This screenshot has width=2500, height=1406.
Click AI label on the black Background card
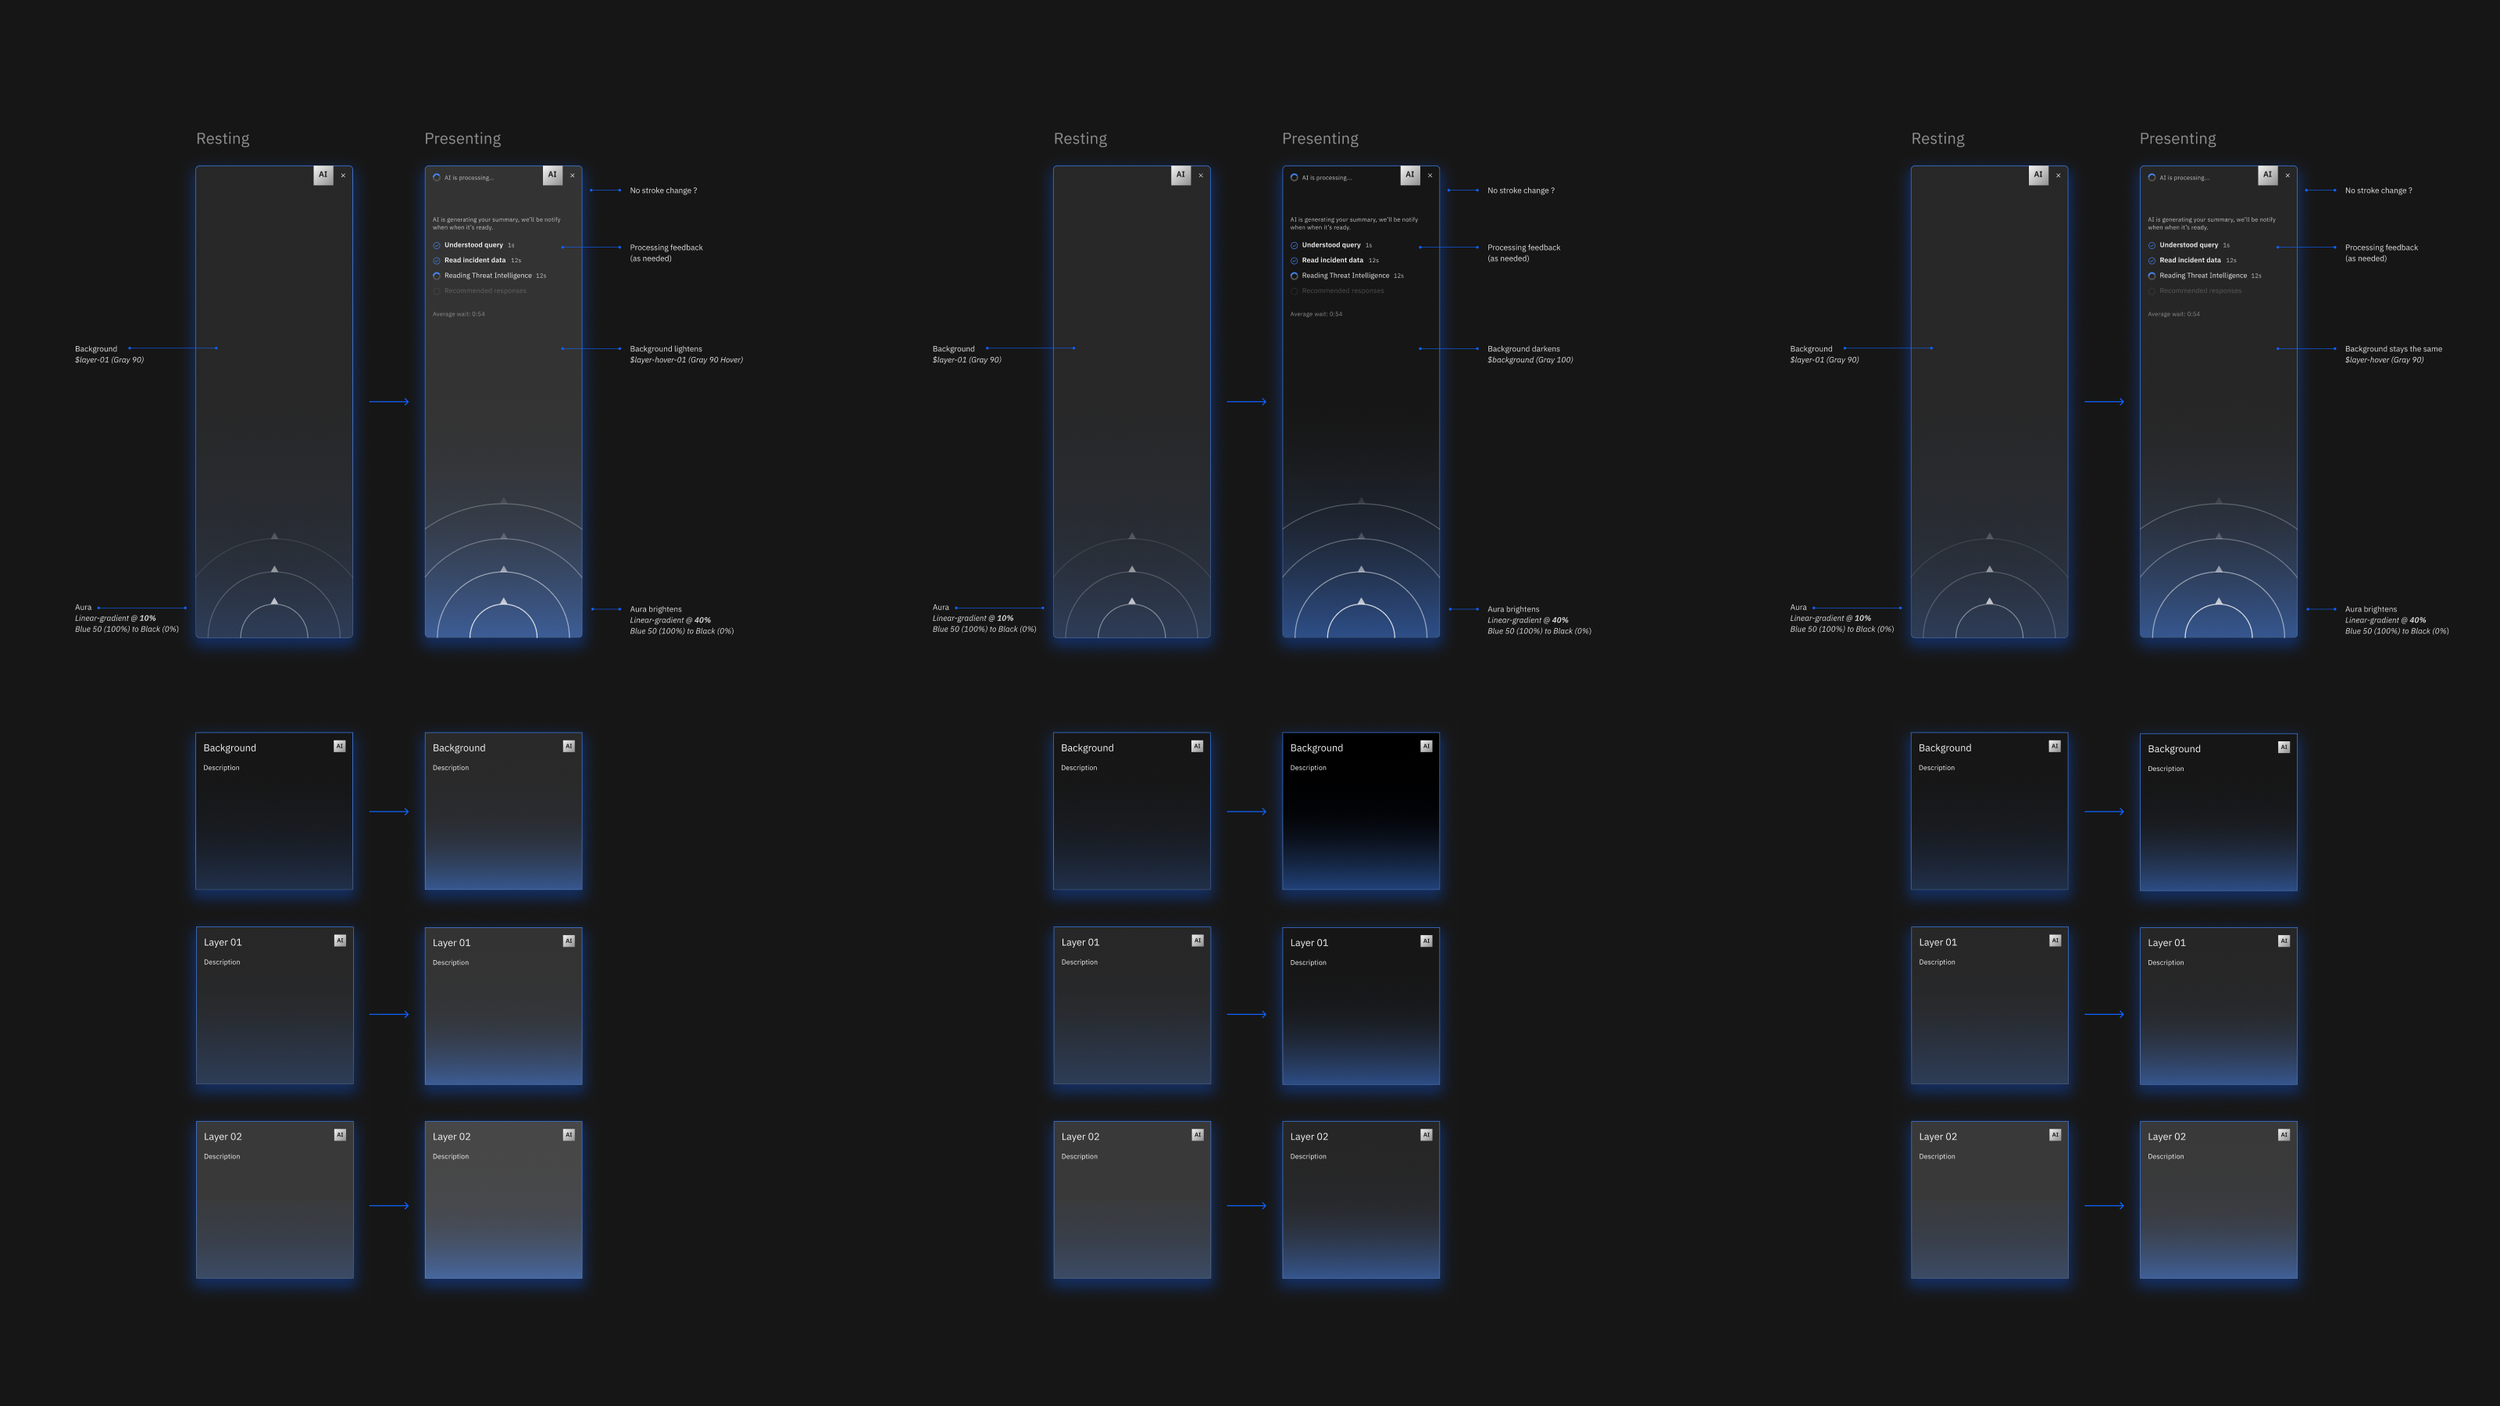tap(1426, 746)
